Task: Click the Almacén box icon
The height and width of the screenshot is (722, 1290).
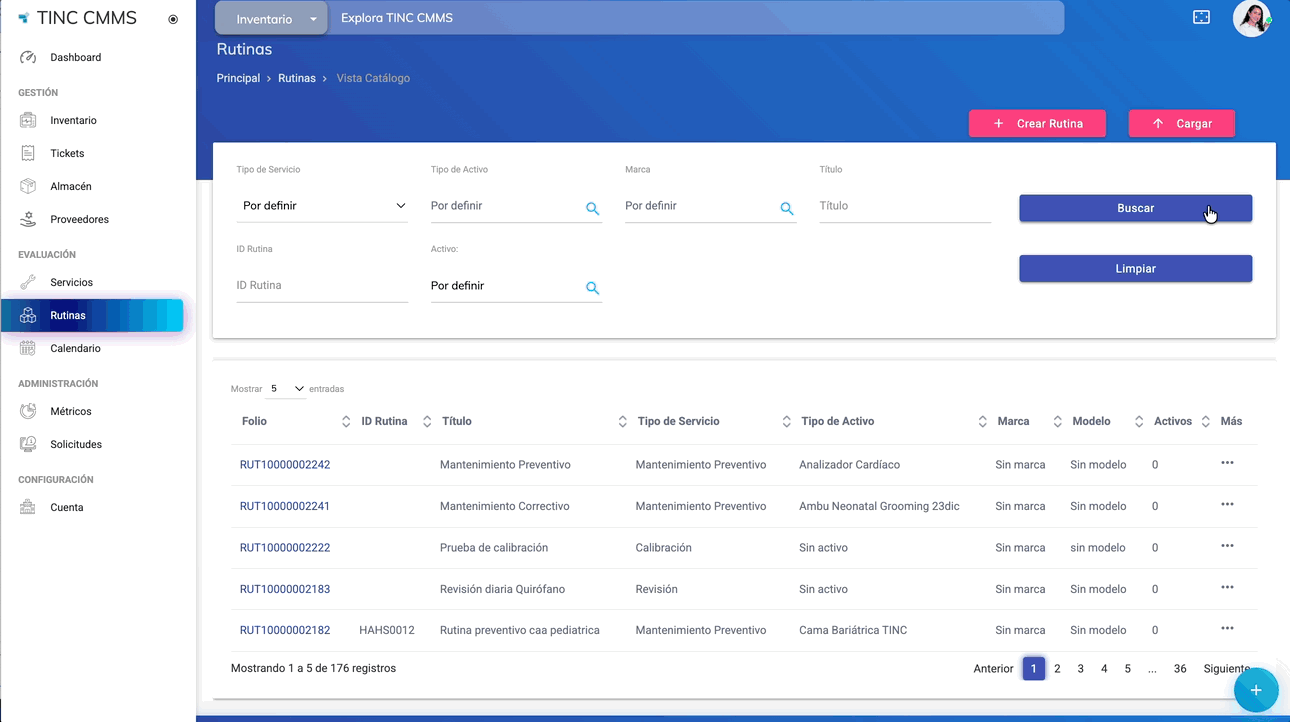Action: click(28, 187)
